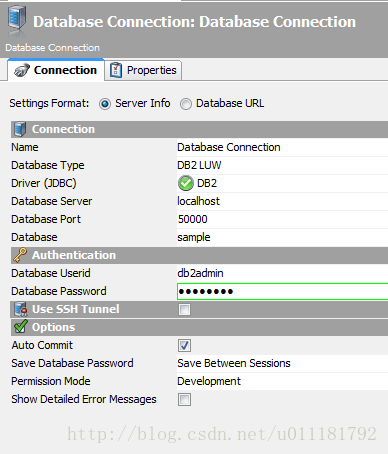
Task: Select the Server Info radio button
Action: pyautogui.click(x=105, y=104)
